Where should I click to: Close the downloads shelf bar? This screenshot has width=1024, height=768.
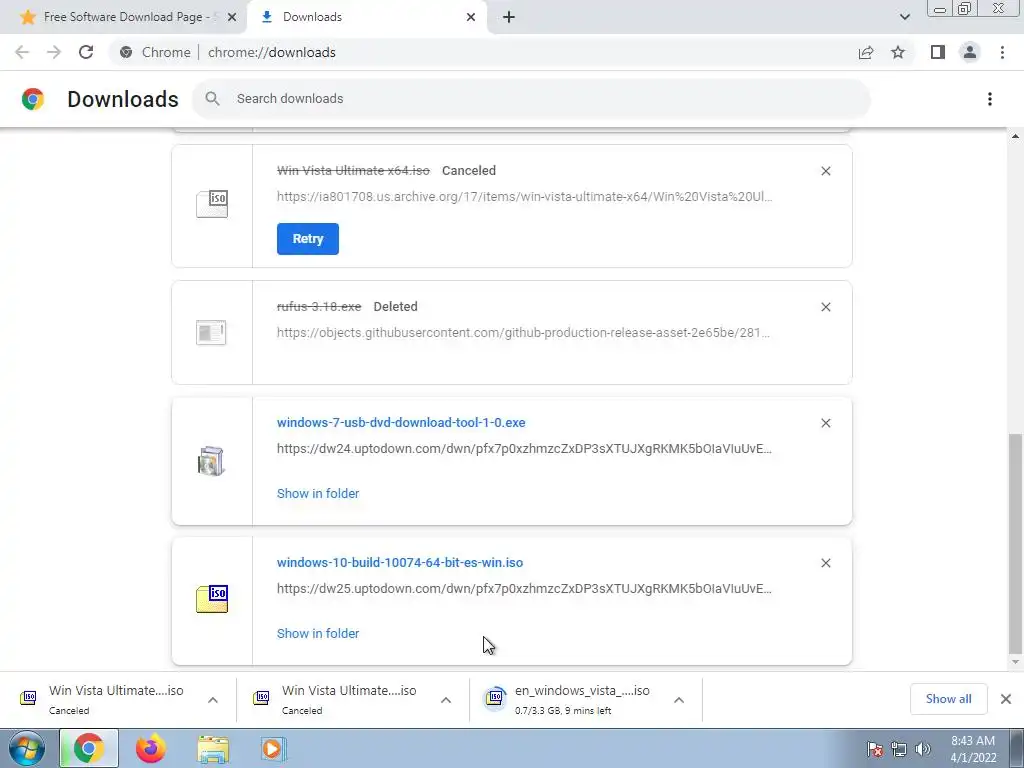click(1006, 699)
